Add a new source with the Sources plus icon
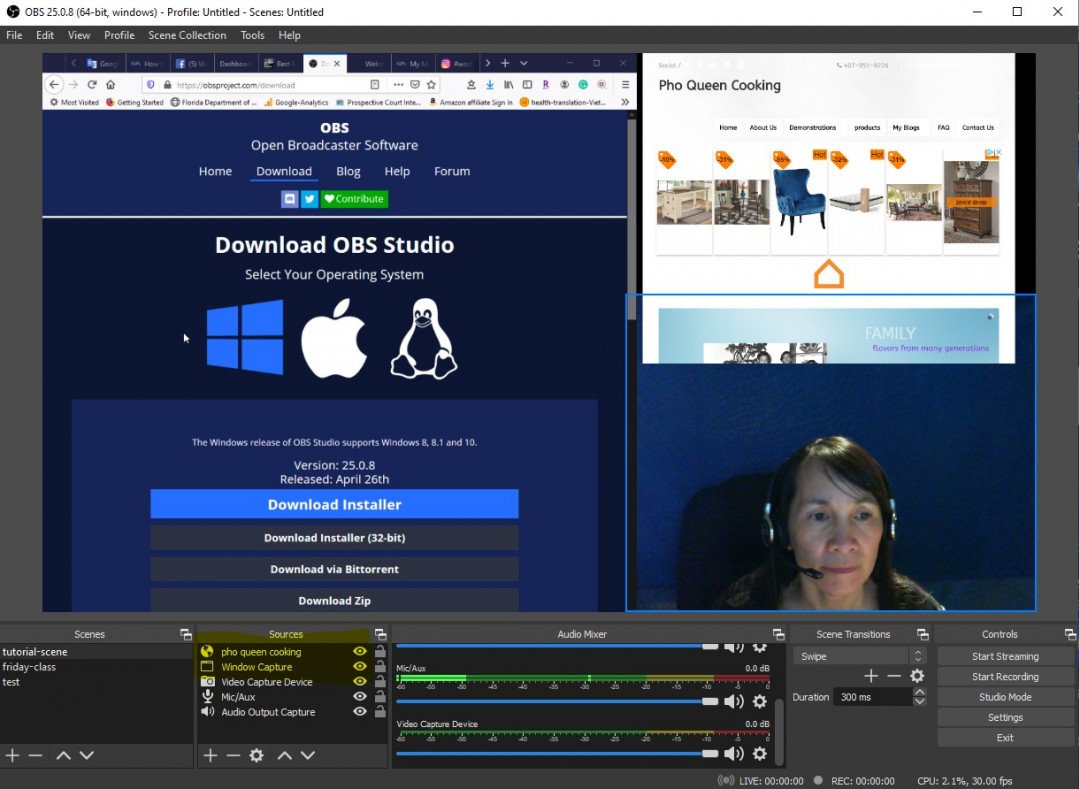The width and height of the screenshot is (1079, 789). pos(211,755)
